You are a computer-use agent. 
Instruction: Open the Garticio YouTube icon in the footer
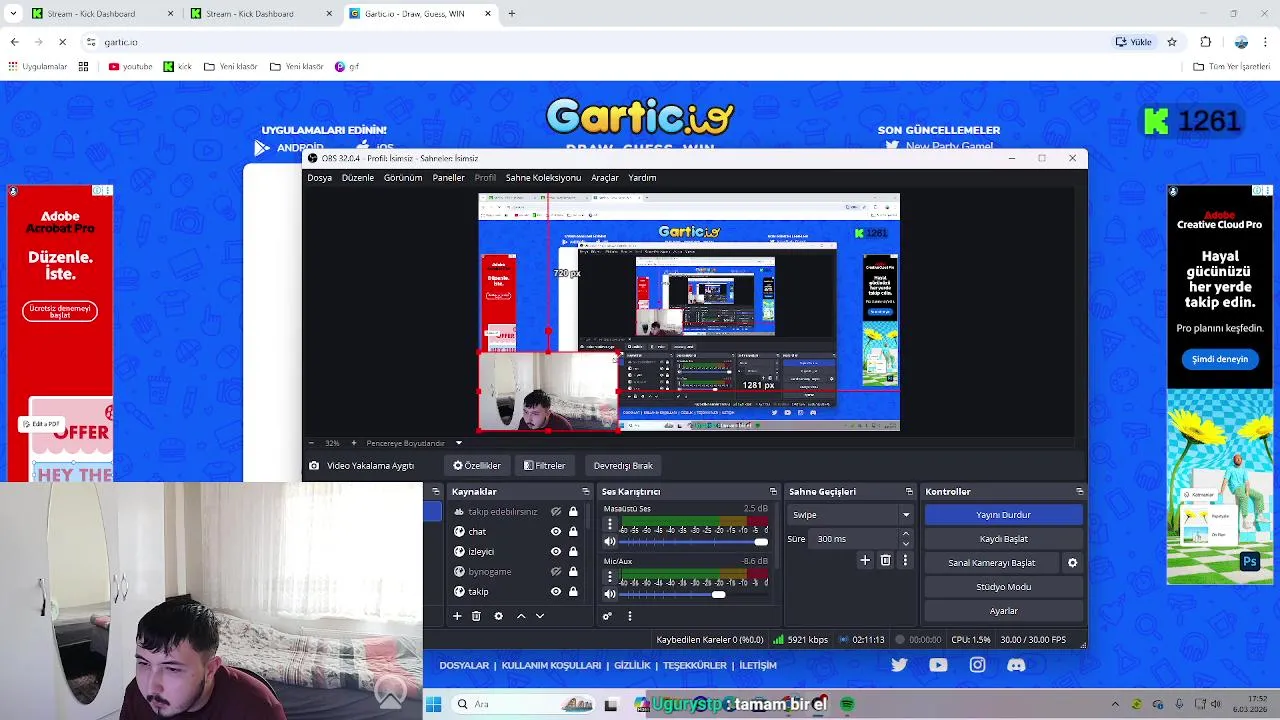point(938,665)
